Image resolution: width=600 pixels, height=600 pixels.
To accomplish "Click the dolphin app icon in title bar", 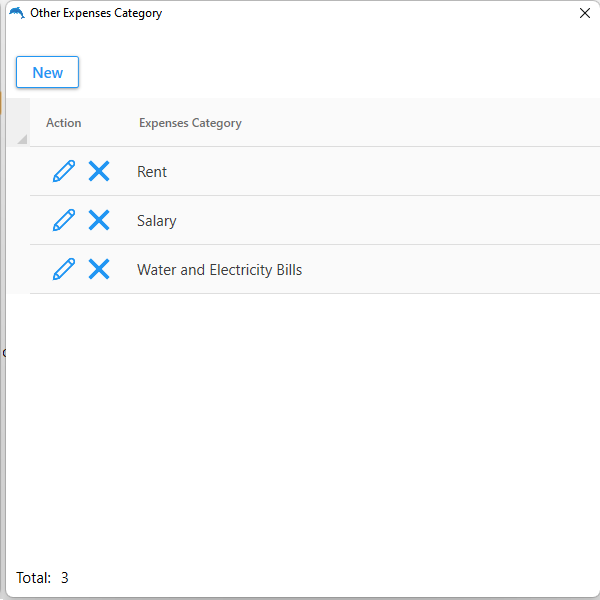I will 16,13.
